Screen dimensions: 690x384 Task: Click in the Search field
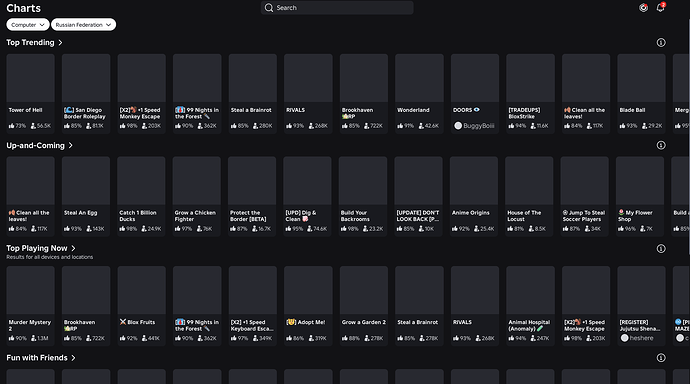point(337,7)
